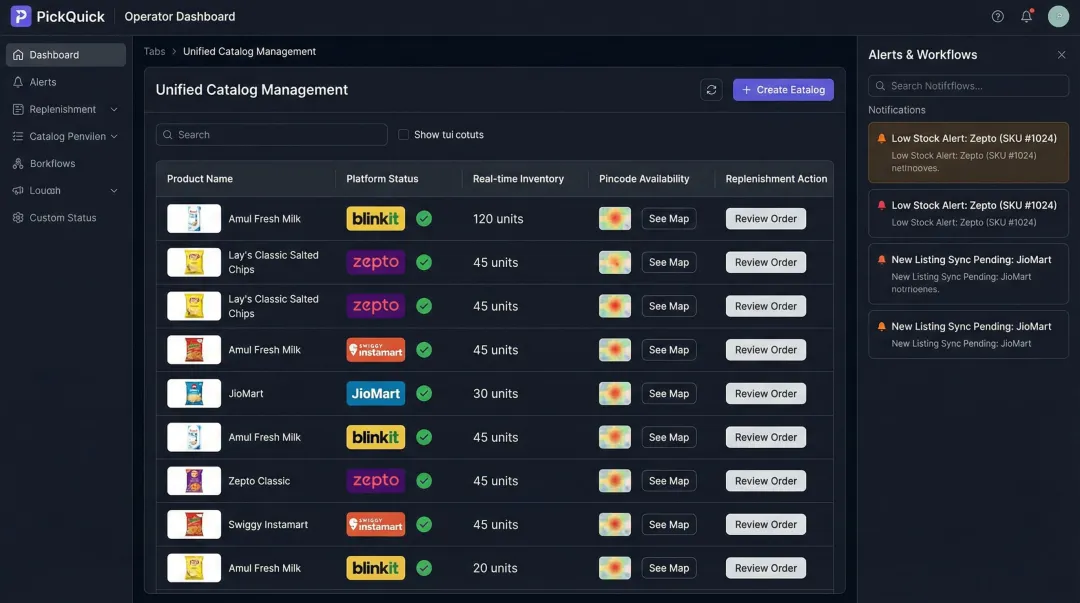Viewport: 1080px width, 603px height.
Task: Click the Create Catalog button
Action: 782,88
